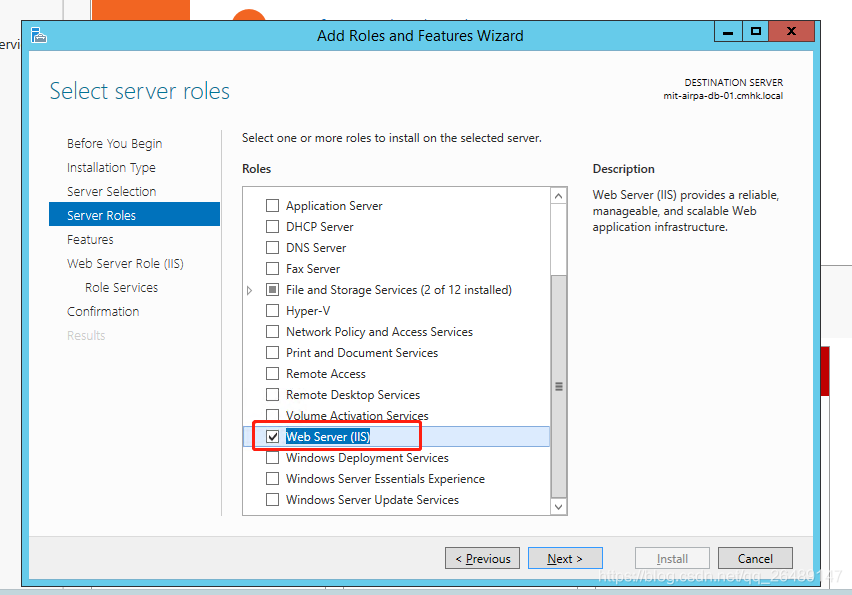Enable the DHCP Server checkbox
852x595 pixels.
tap(272, 227)
